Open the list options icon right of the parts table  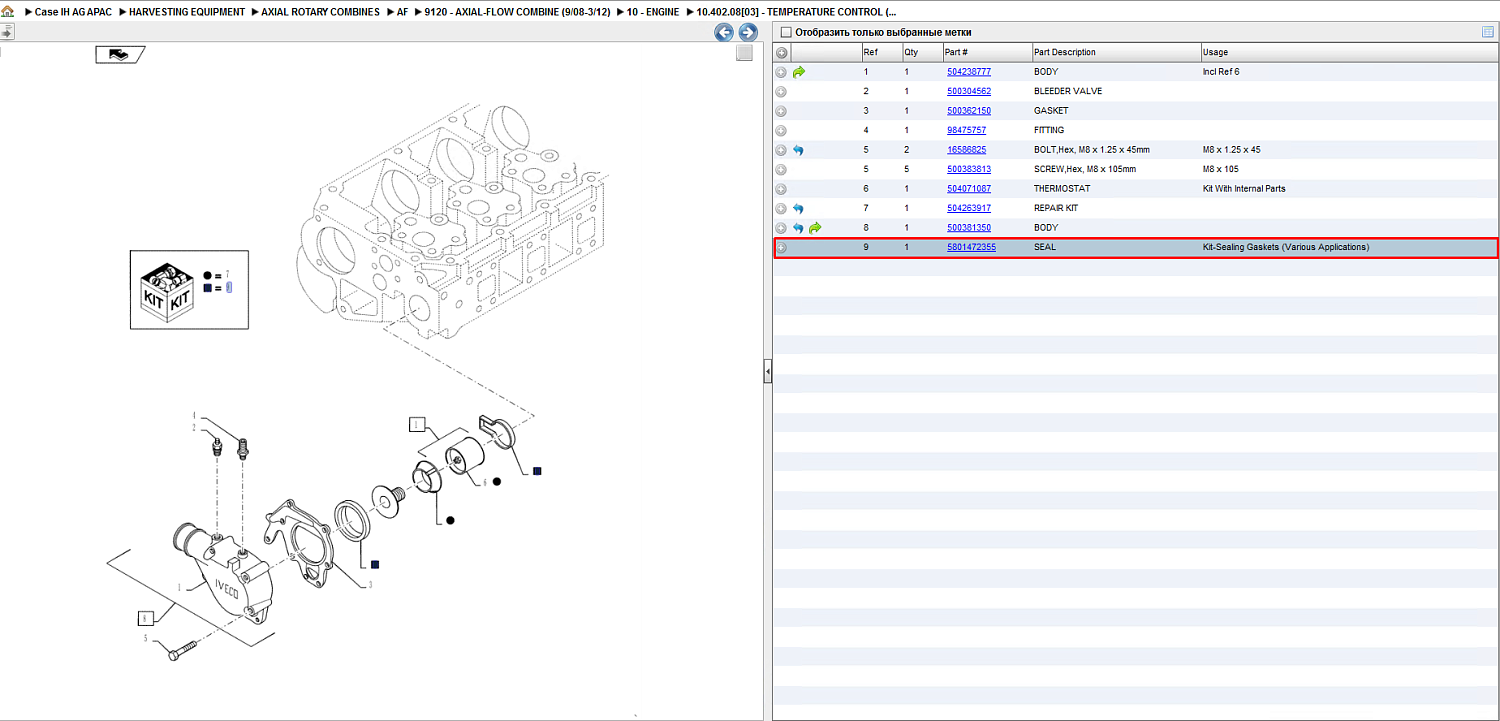point(1488,32)
